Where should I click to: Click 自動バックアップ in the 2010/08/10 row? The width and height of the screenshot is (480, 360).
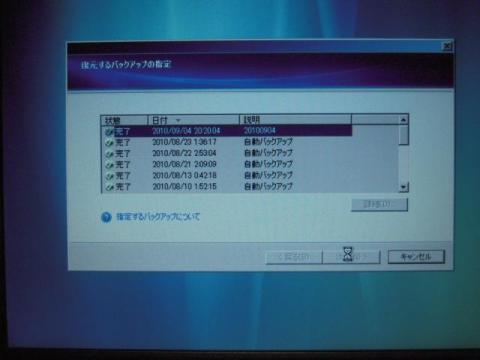click(268, 186)
